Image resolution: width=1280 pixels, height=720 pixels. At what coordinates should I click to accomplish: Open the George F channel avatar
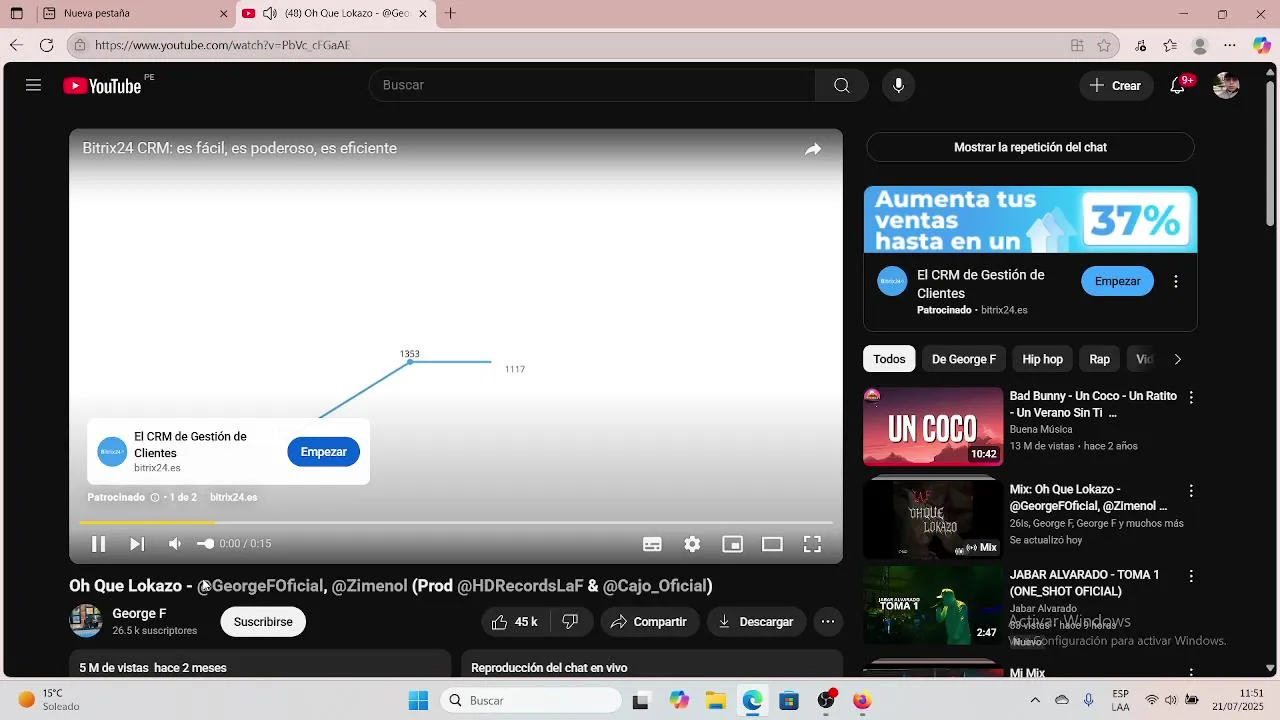pyautogui.click(x=86, y=621)
